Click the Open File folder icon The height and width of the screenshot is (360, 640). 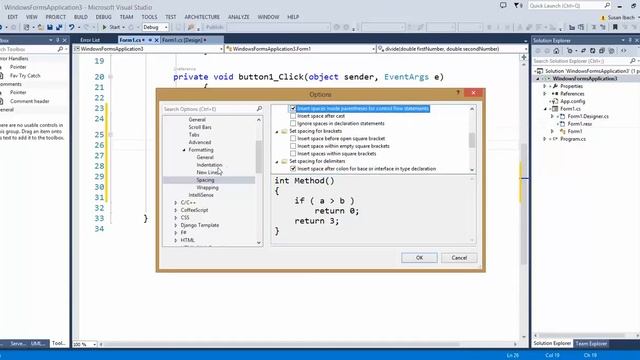tap(40, 27)
